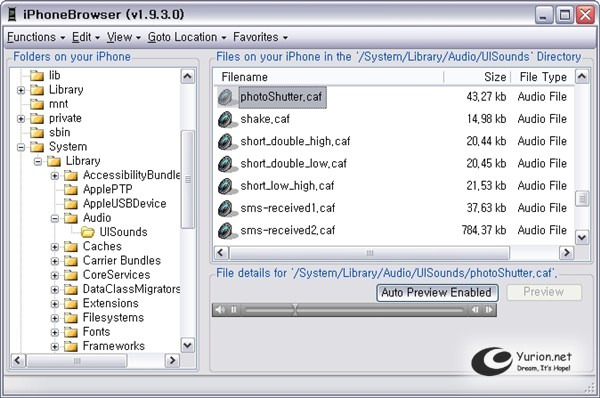This screenshot has width=600, height=398.
Task: Open the Favorites menu
Action: 260,37
